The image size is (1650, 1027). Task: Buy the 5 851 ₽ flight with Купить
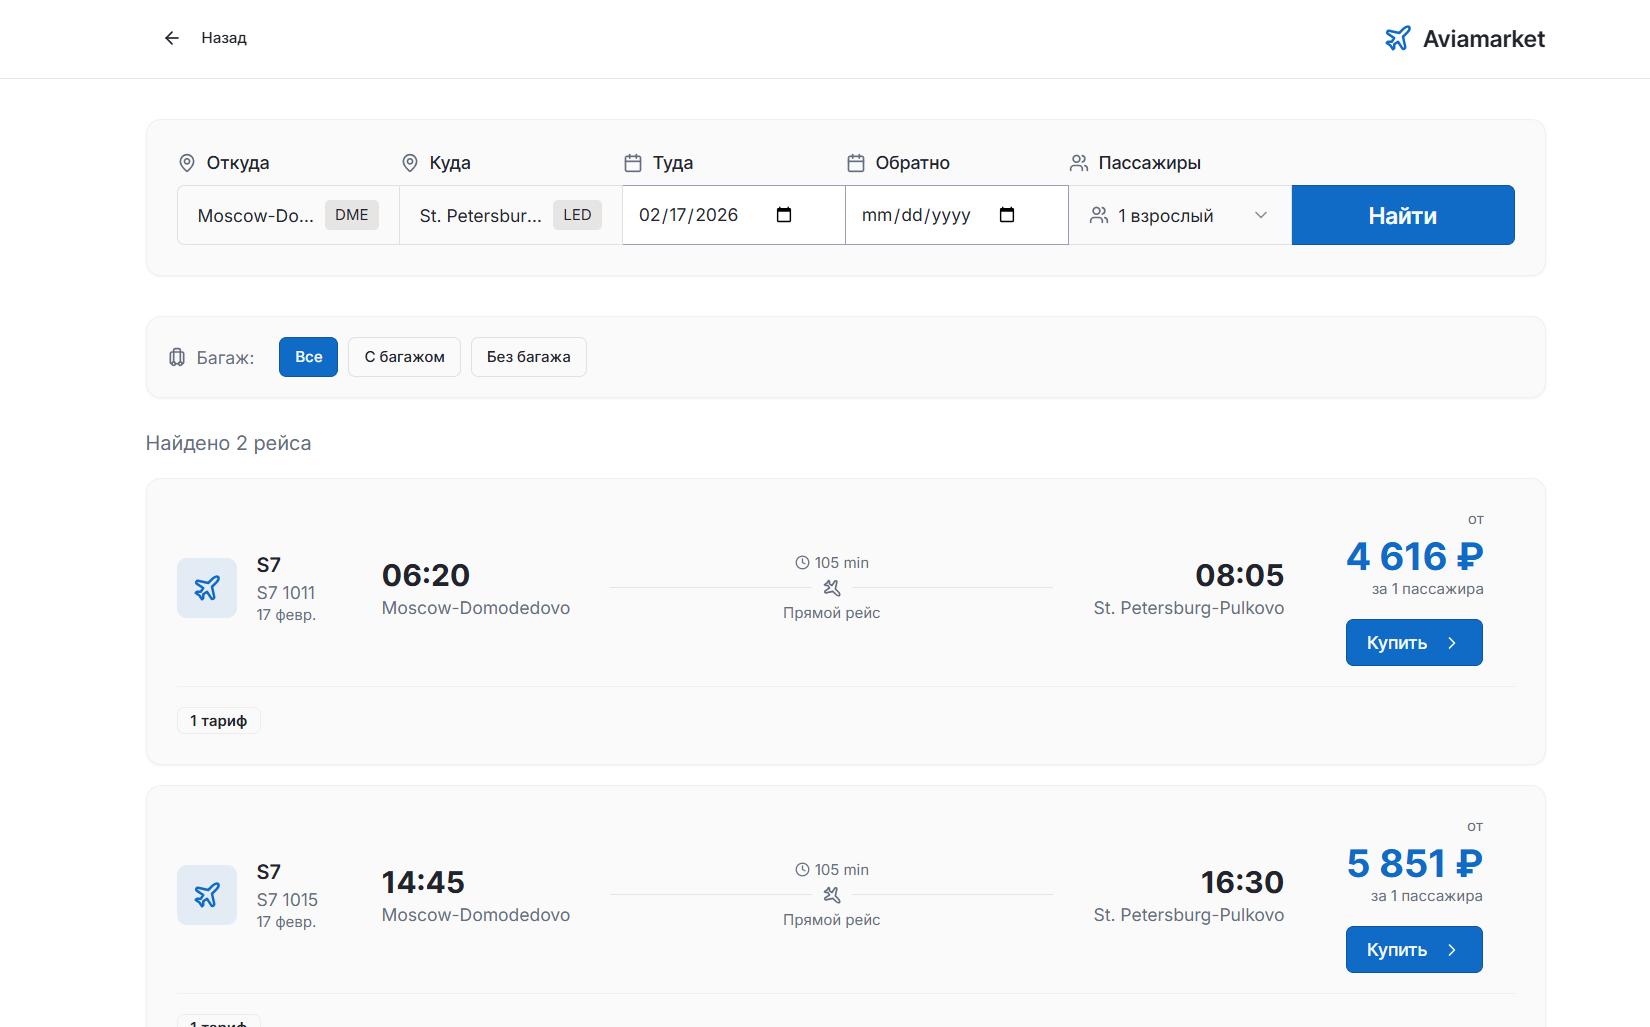[x=1414, y=950]
